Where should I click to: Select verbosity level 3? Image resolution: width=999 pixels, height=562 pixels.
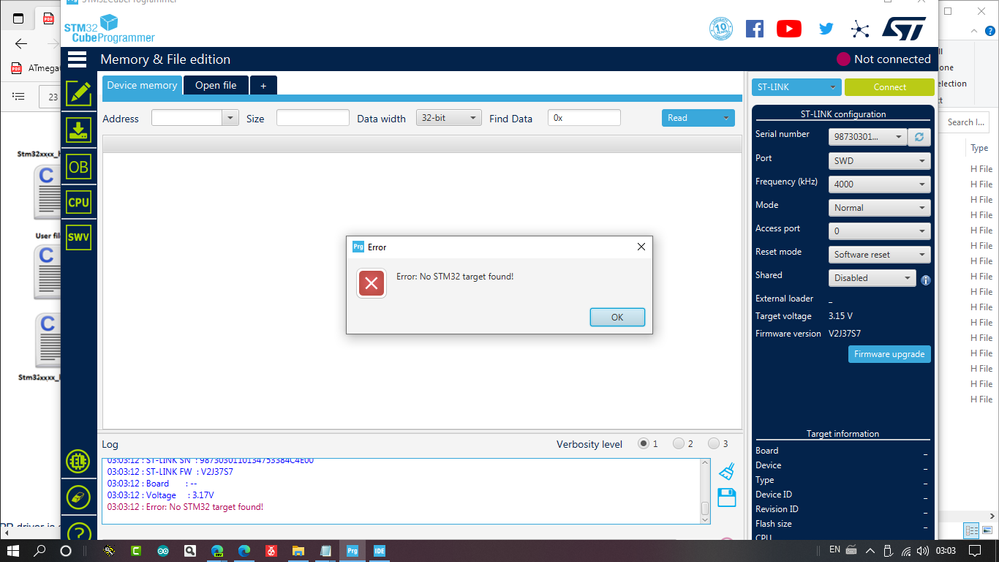714,443
